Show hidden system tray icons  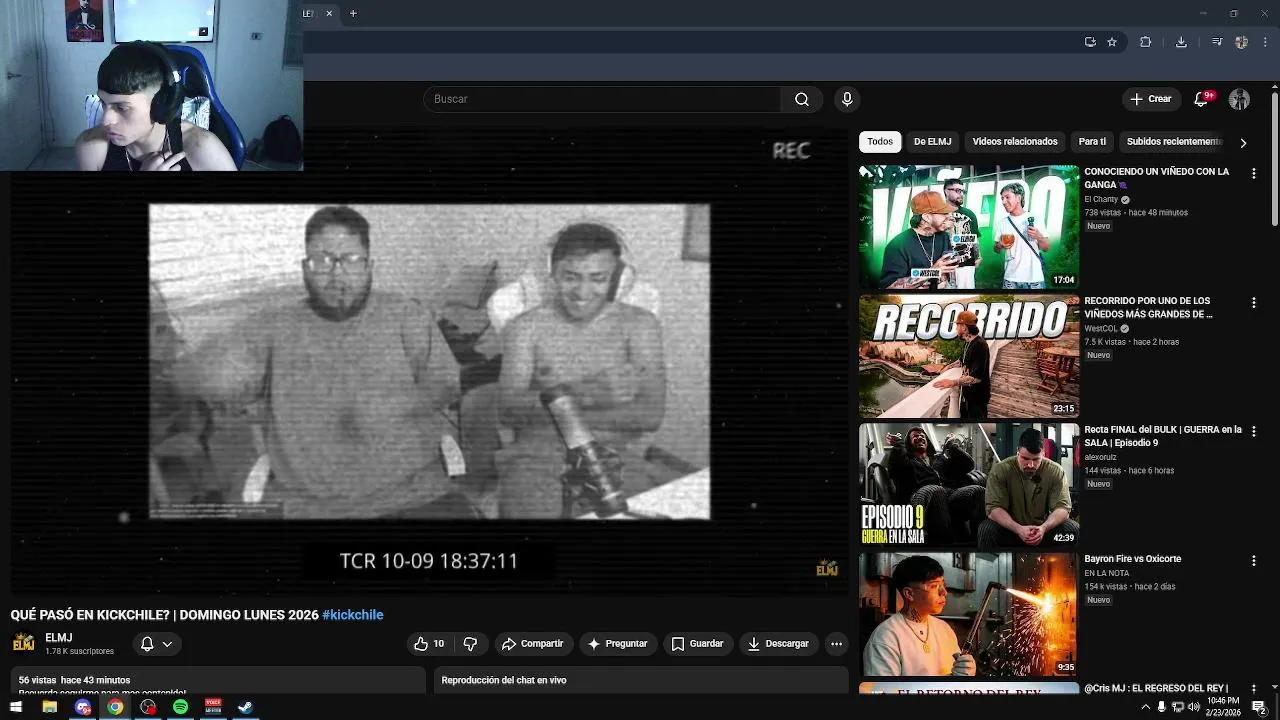1146,707
